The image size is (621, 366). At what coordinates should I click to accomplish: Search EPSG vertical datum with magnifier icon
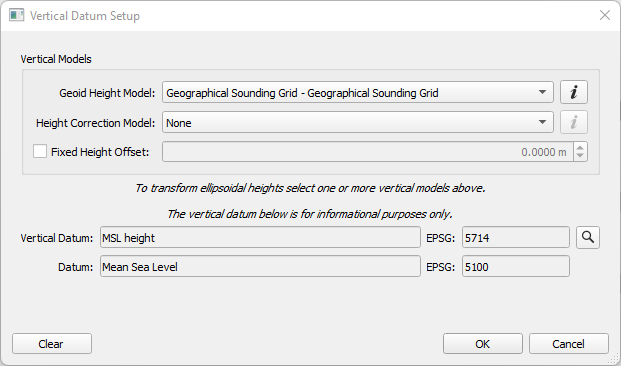click(588, 238)
